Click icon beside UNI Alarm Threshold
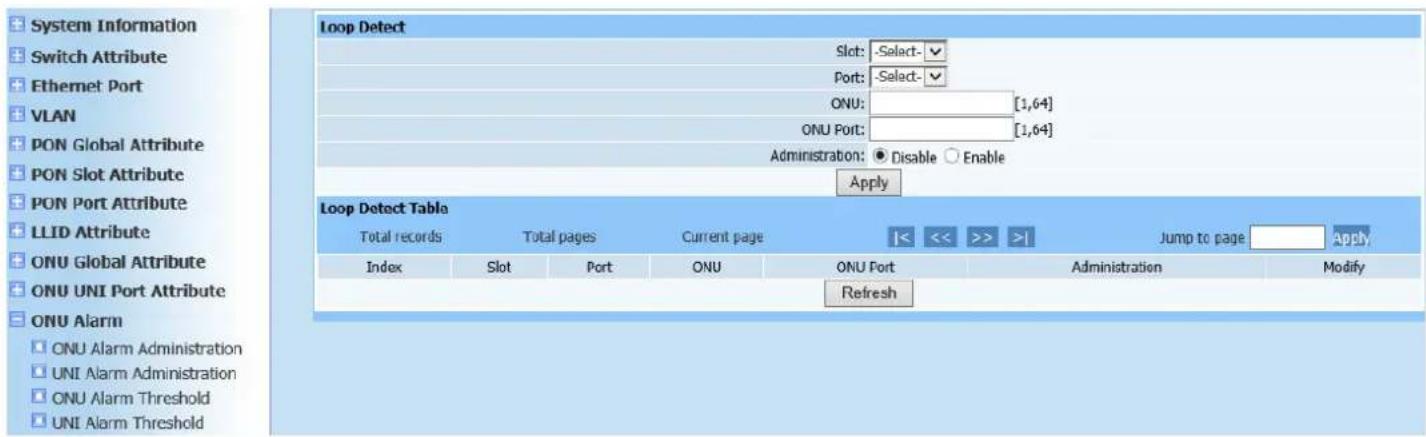Screen dimensions: 1426x437 [x=39, y=421]
